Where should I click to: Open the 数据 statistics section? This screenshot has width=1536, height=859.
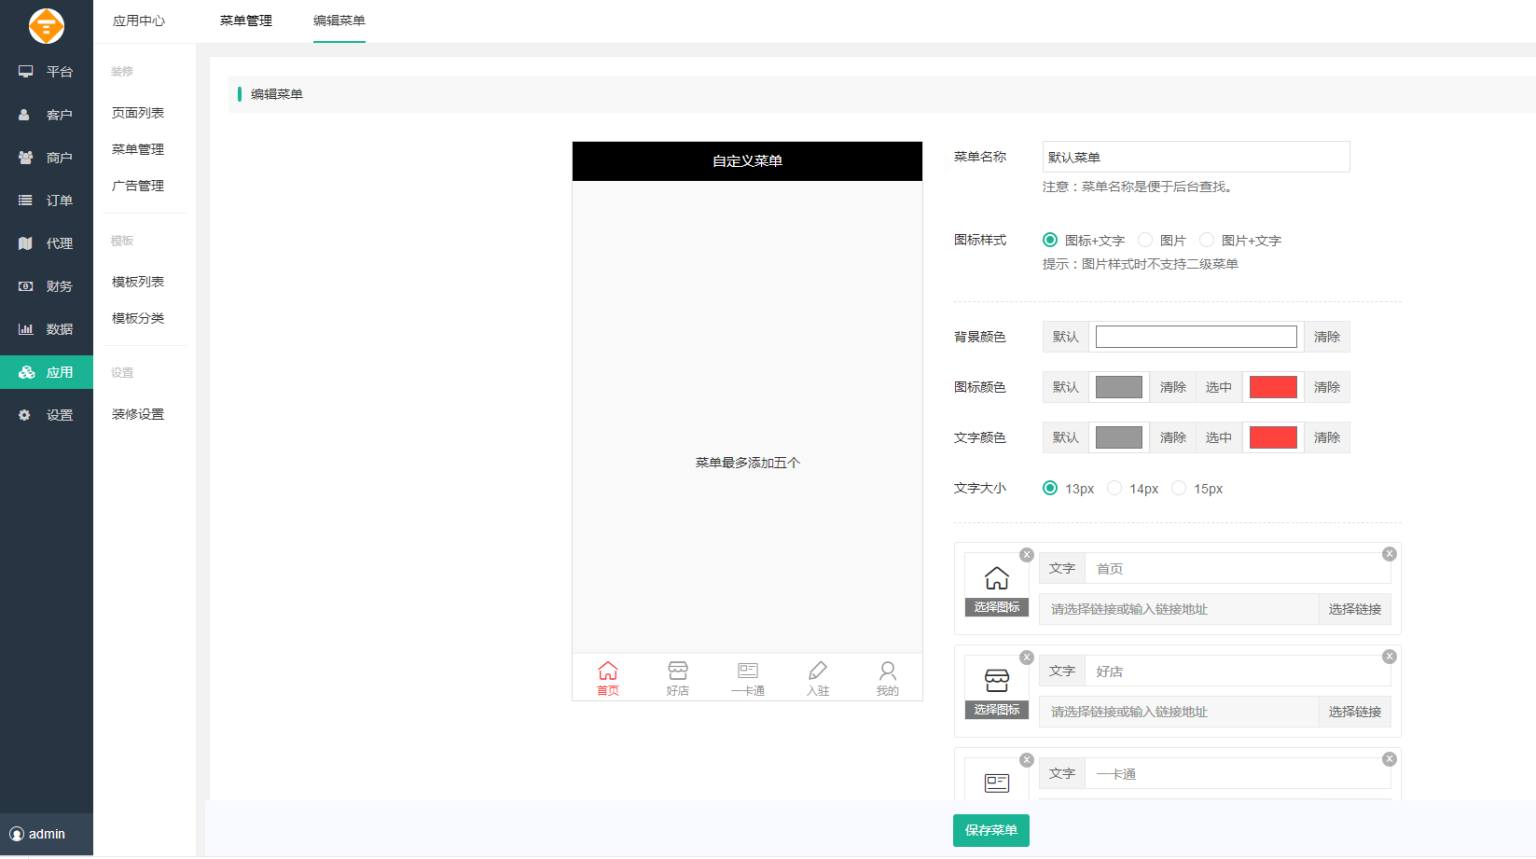[x=46, y=328]
